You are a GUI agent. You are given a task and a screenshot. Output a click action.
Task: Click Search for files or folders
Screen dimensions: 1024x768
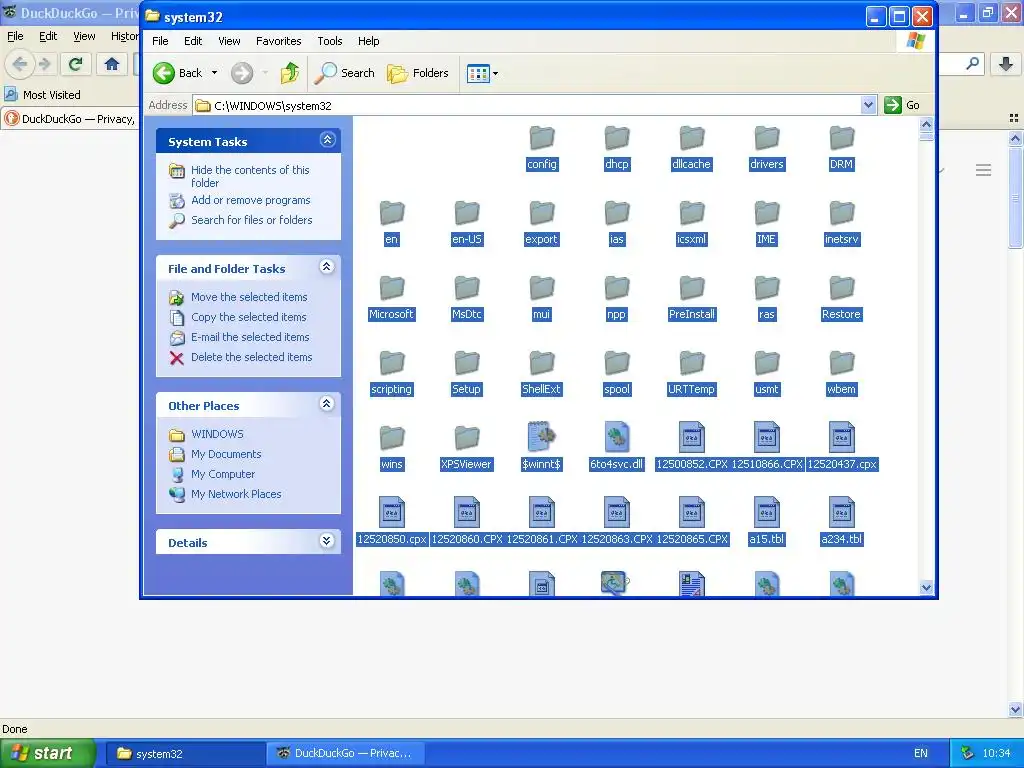pos(251,220)
